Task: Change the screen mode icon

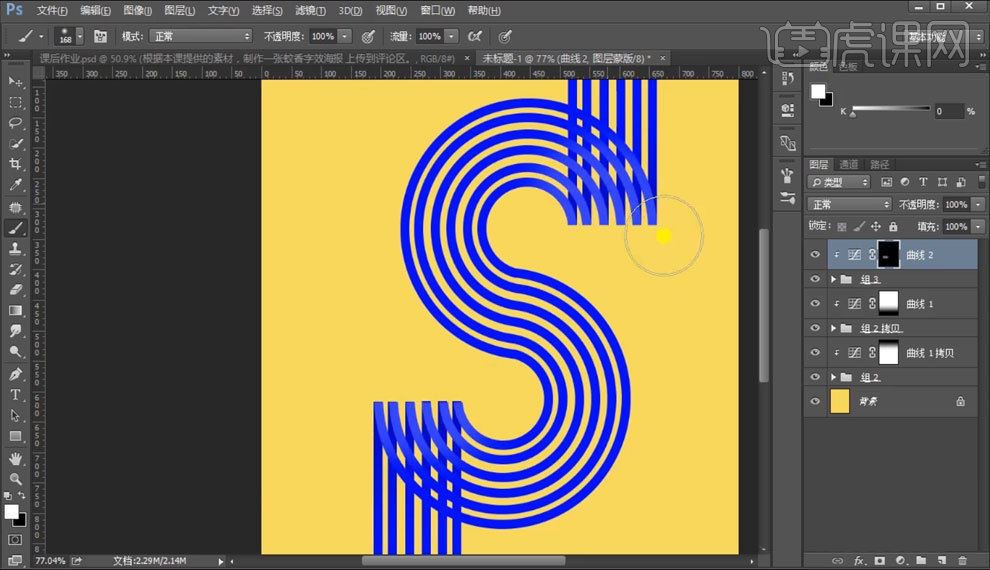Action: click(x=15, y=560)
